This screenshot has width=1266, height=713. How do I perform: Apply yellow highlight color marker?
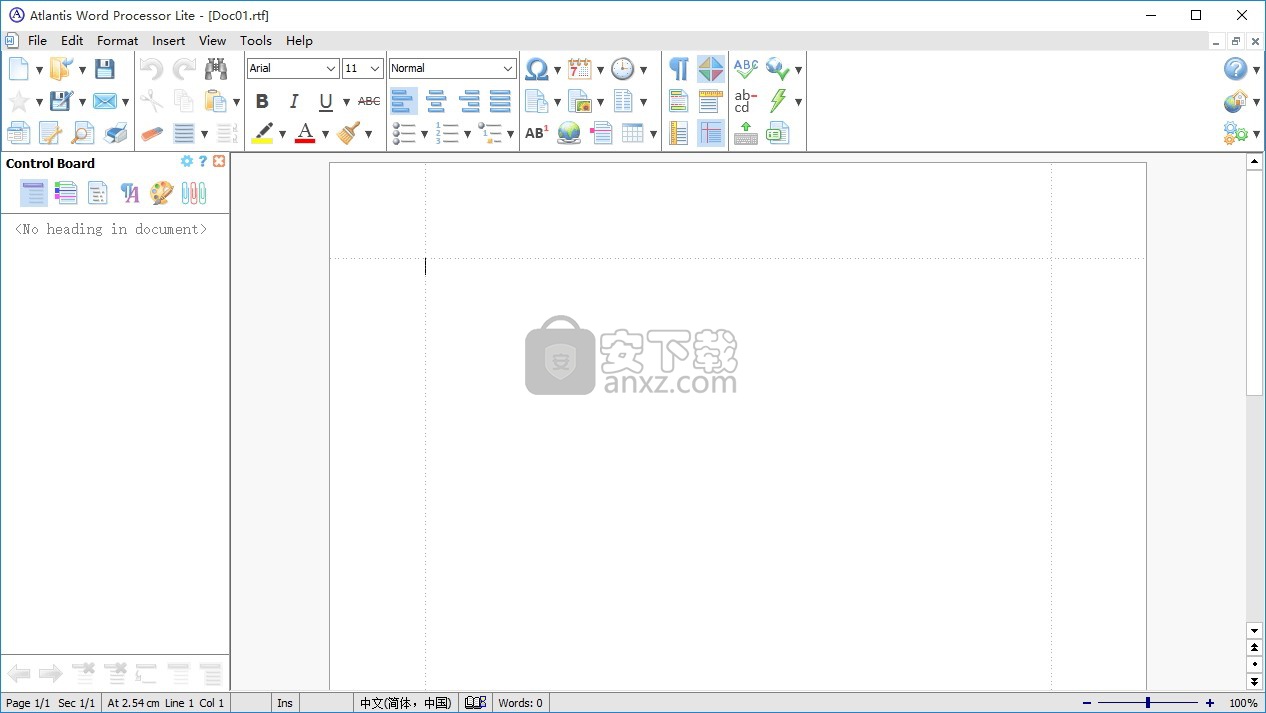tap(262, 133)
